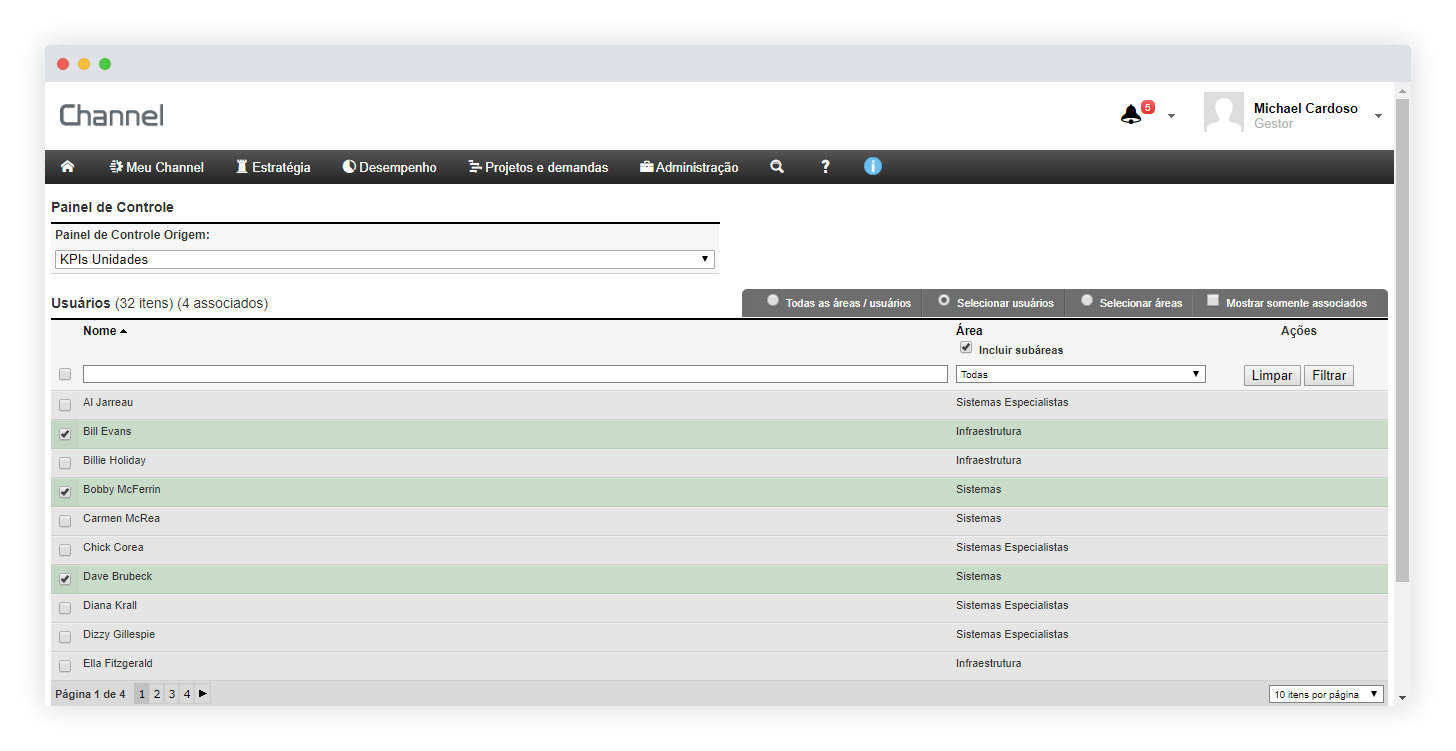Screen dimensions: 1456x751
Task: Open the Projetos e demandas menu
Action: 538,167
